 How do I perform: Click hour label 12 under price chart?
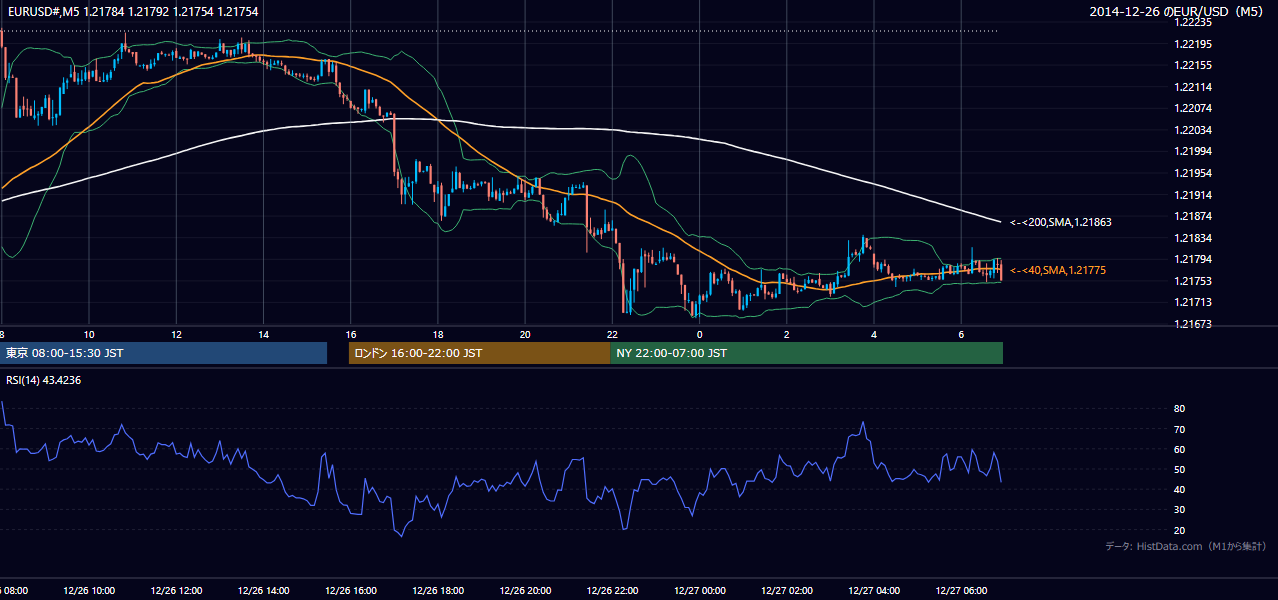[176, 334]
